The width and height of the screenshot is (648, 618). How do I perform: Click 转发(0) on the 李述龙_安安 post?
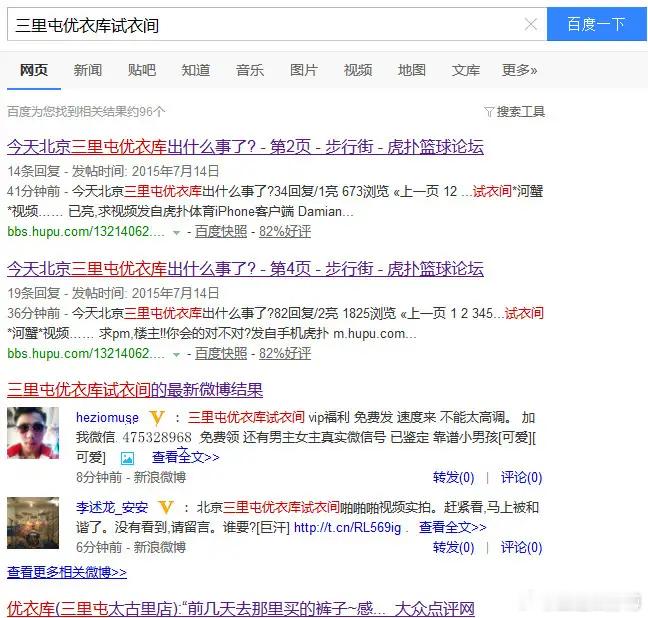453,547
